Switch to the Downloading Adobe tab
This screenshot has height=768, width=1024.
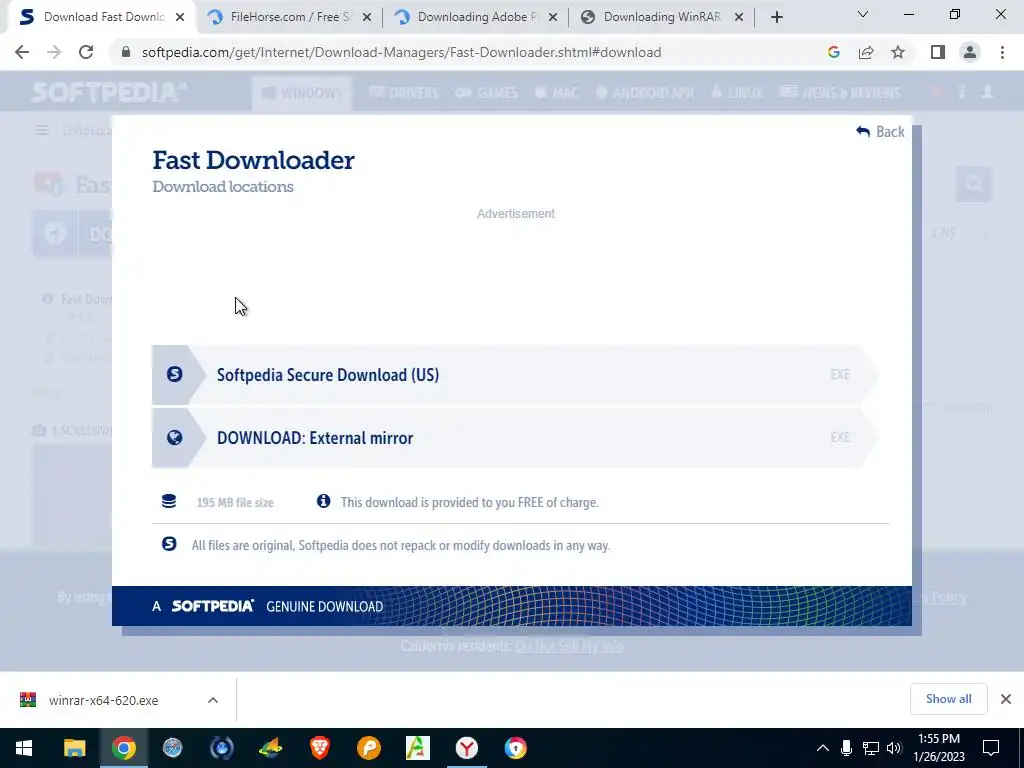pyautogui.click(x=473, y=17)
